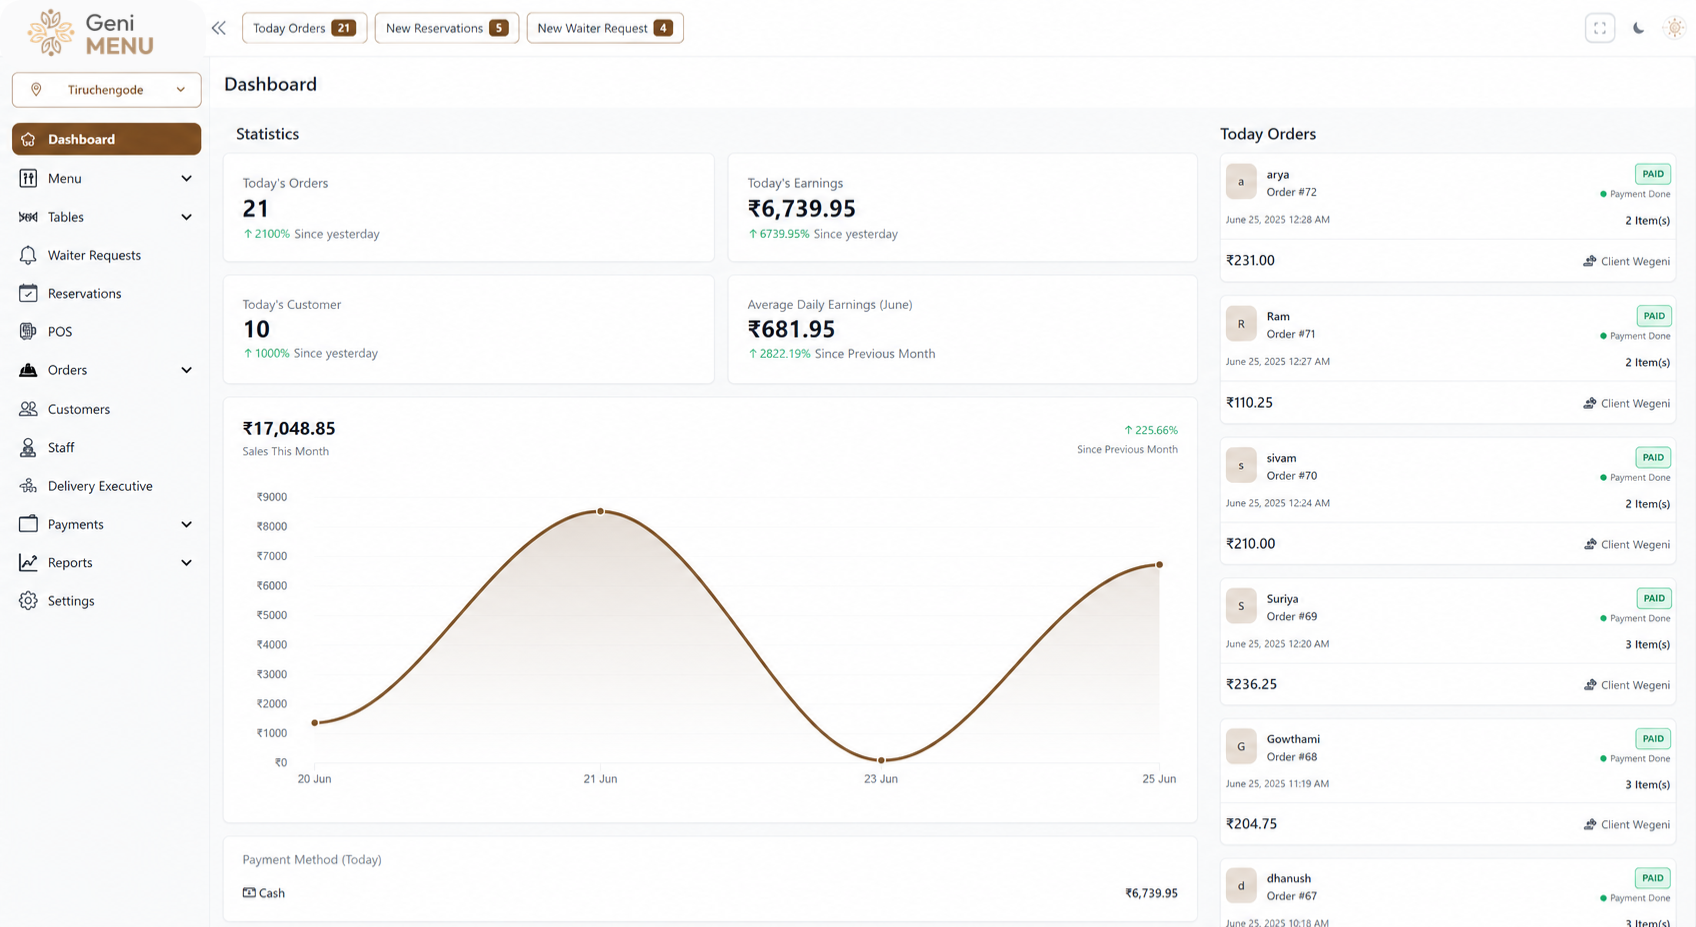
Task: Click the Dashboard home icon
Action: (x=28, y=139)
